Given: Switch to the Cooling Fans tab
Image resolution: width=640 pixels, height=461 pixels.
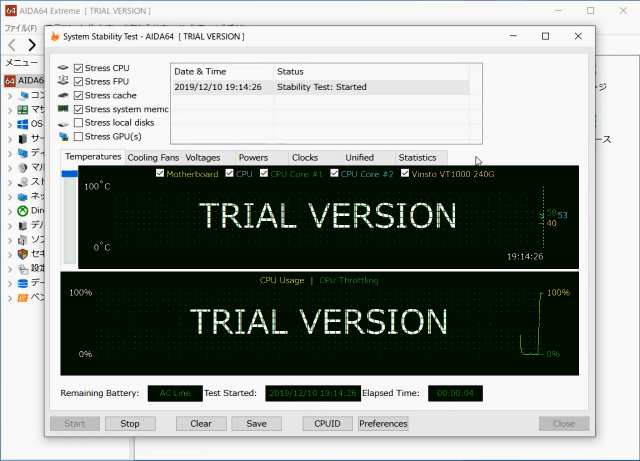Looking at the screenshot, I should [153, 158].
